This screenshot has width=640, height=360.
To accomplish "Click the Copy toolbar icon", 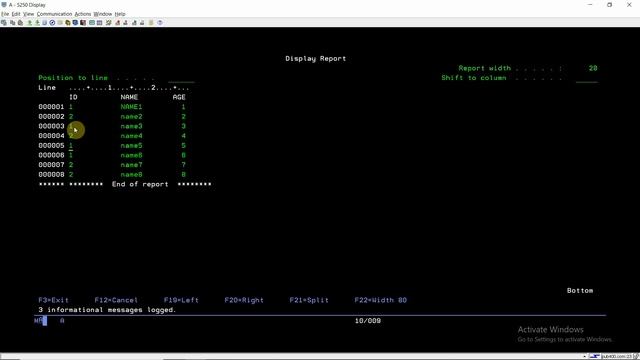I will tap(12, 23).
